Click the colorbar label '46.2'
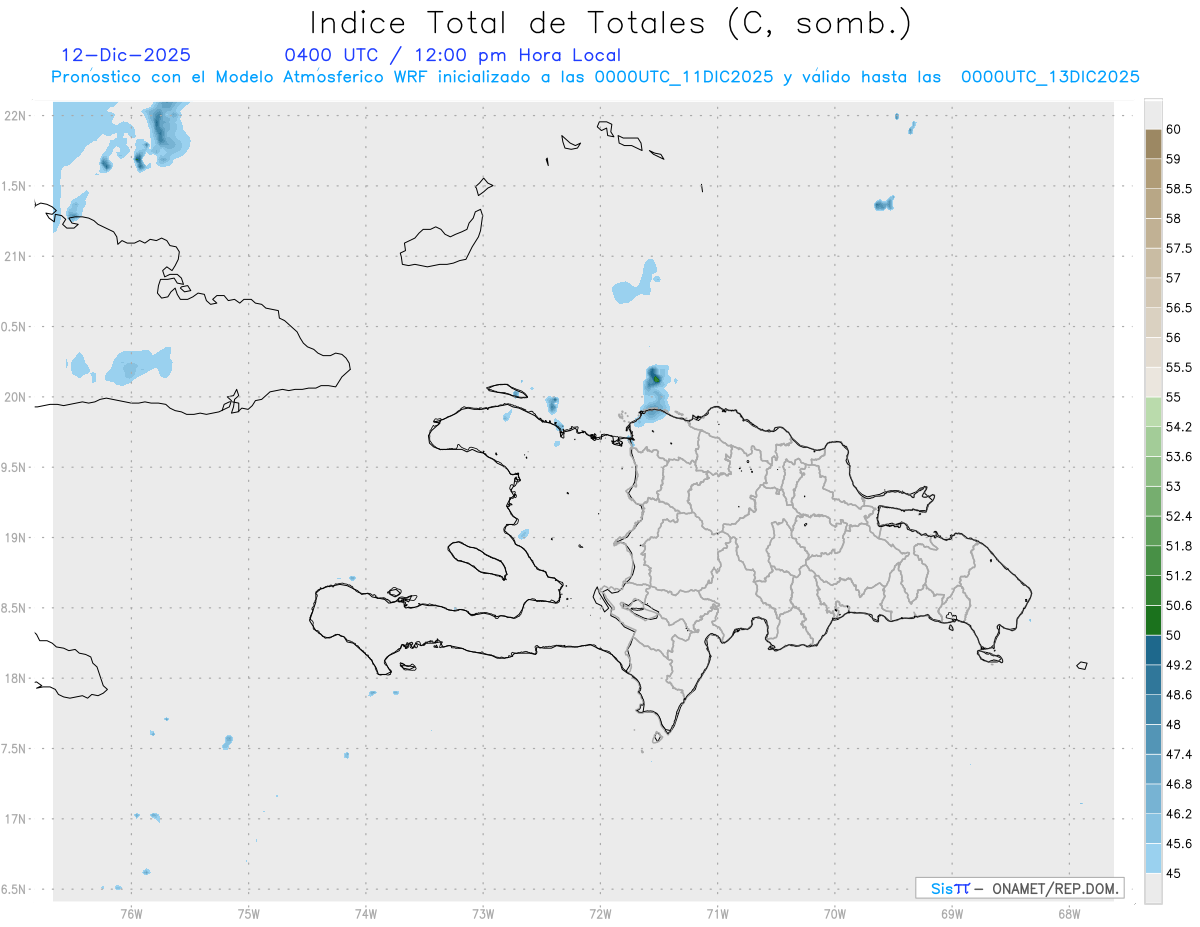 1179,814
